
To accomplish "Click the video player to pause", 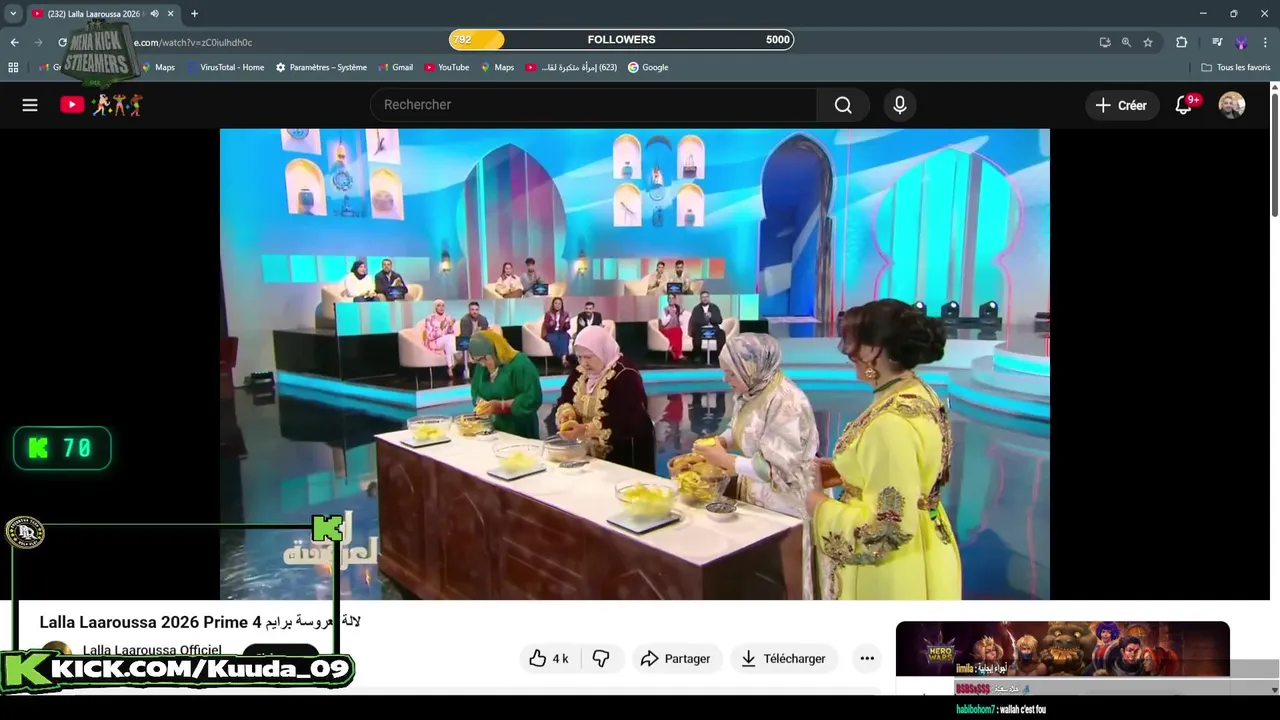I will click(x=635, y=364).
